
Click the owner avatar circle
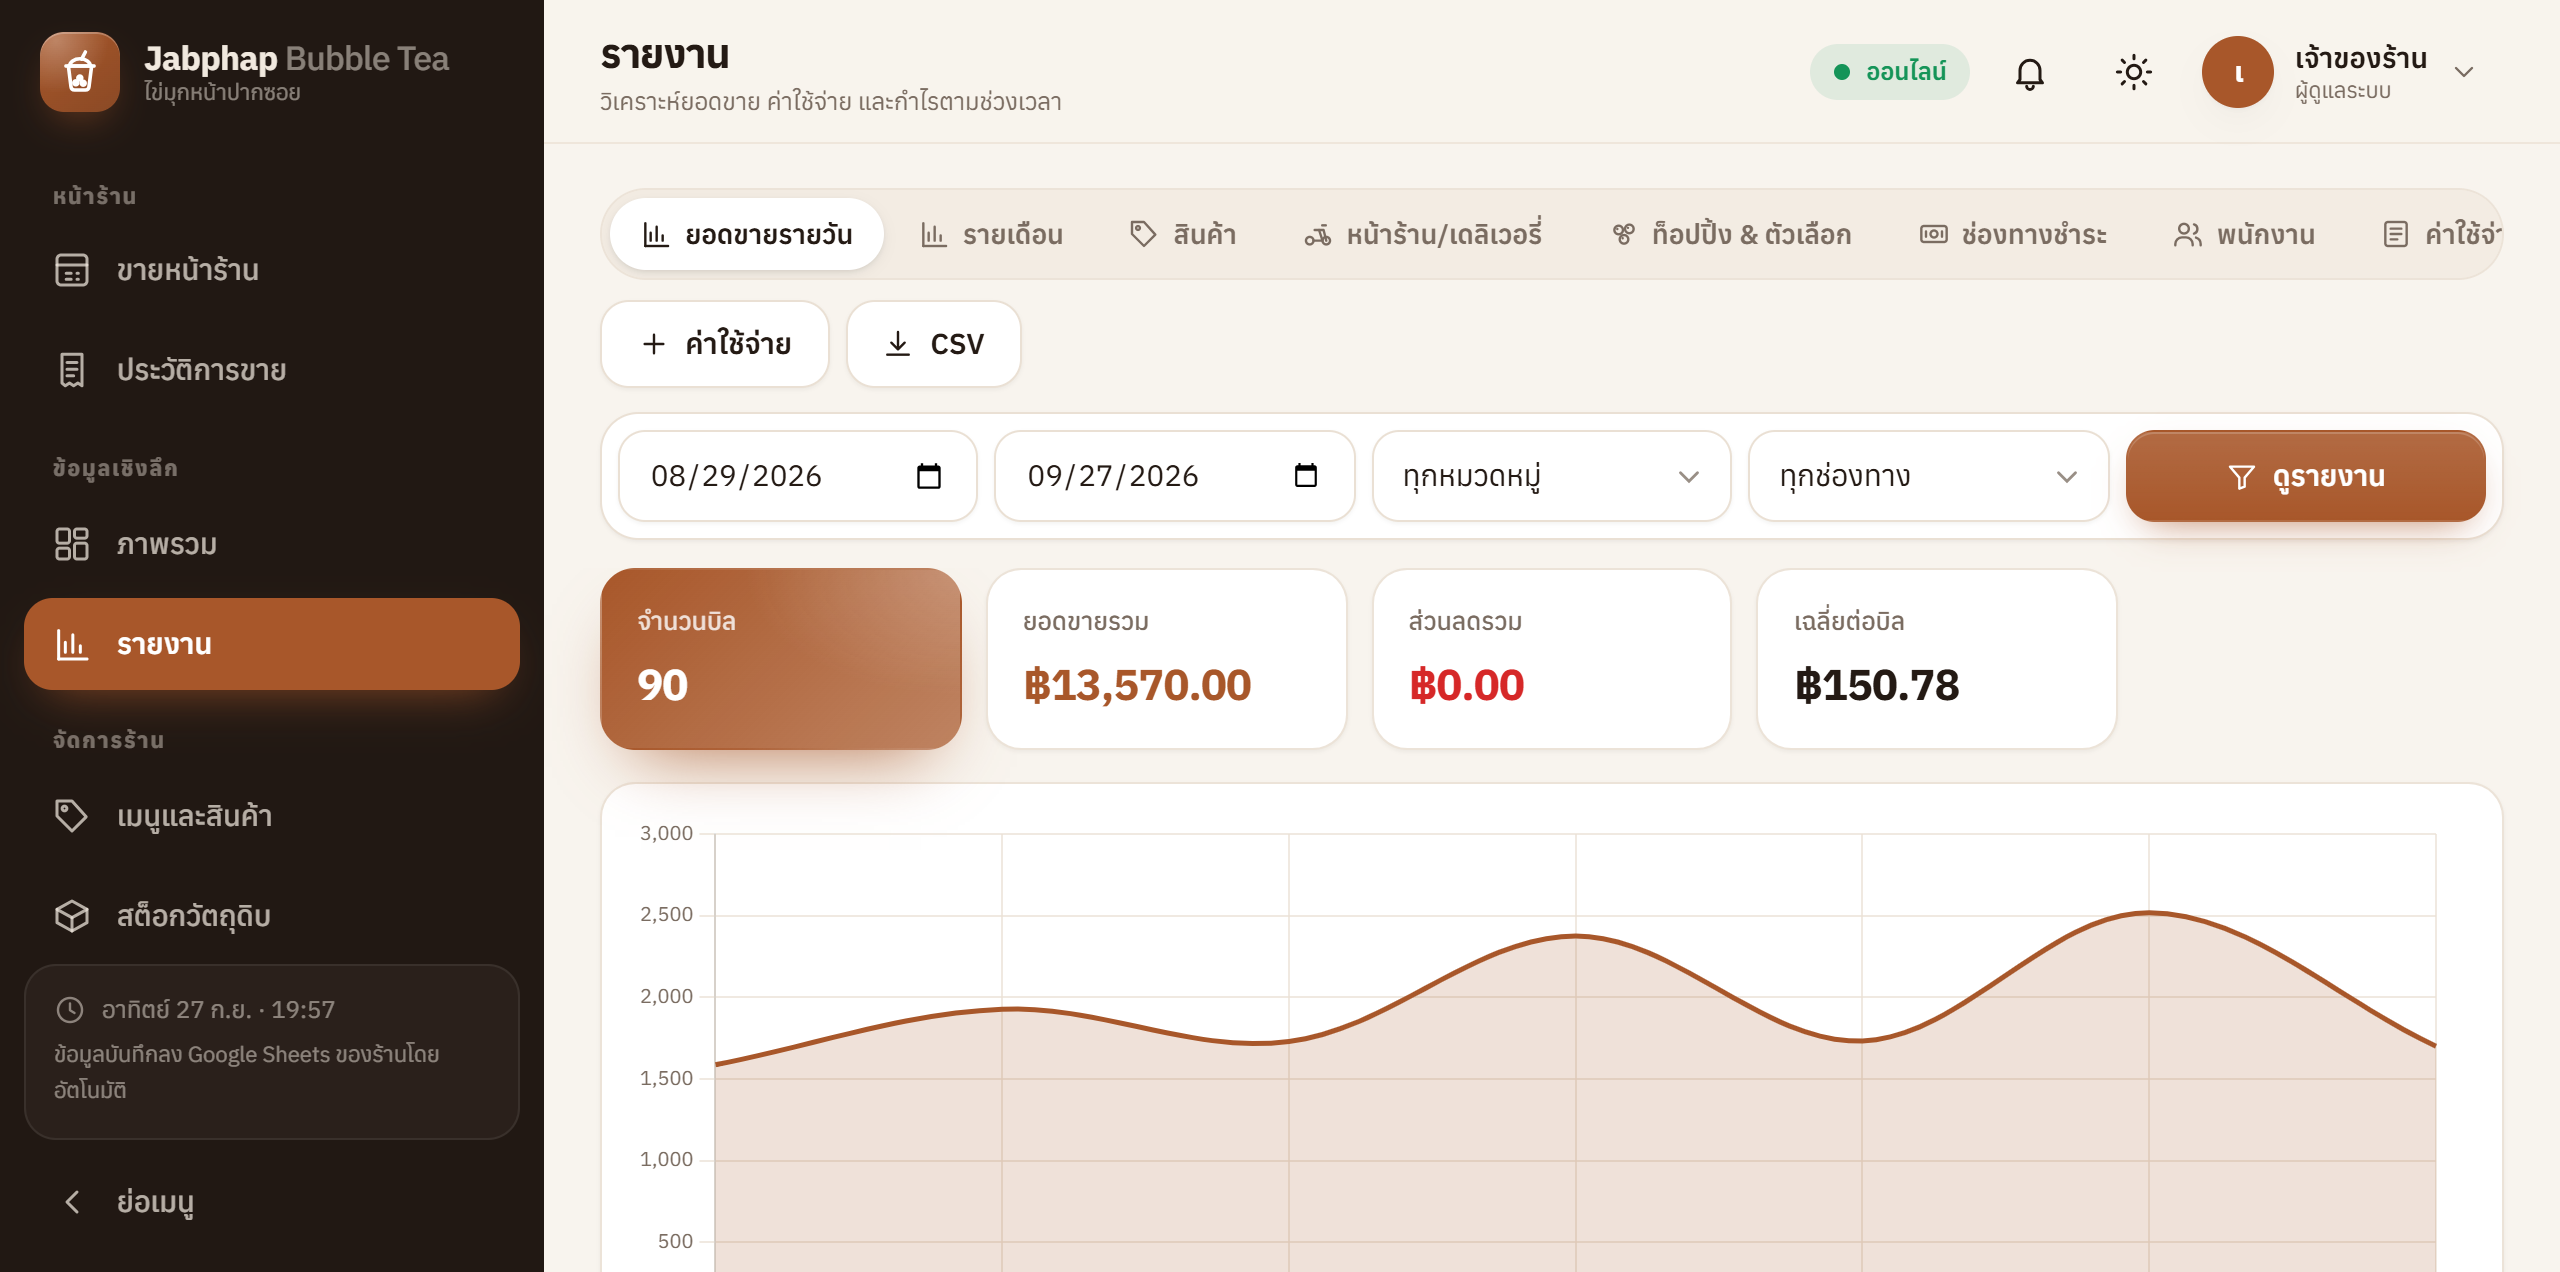[2238, 72]
